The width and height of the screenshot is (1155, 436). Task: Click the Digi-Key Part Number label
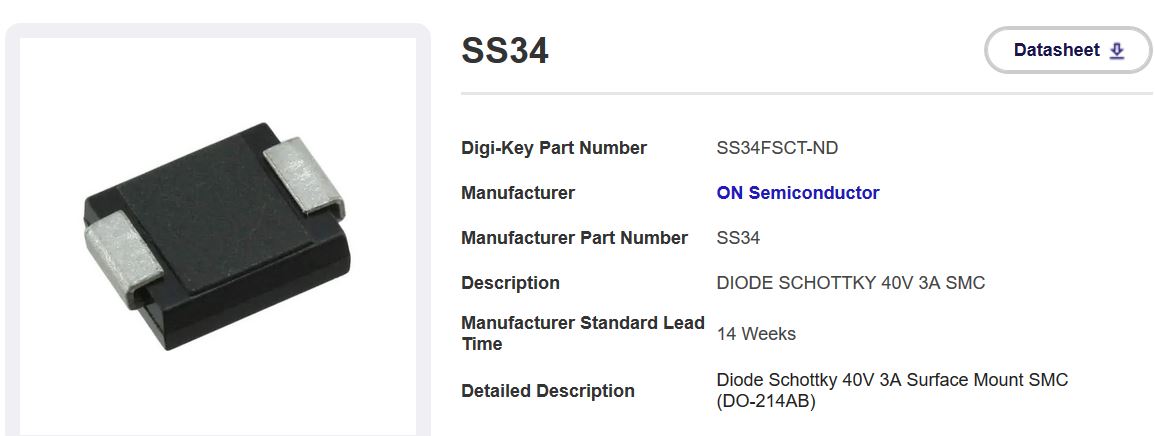click(x=553, y=148)
